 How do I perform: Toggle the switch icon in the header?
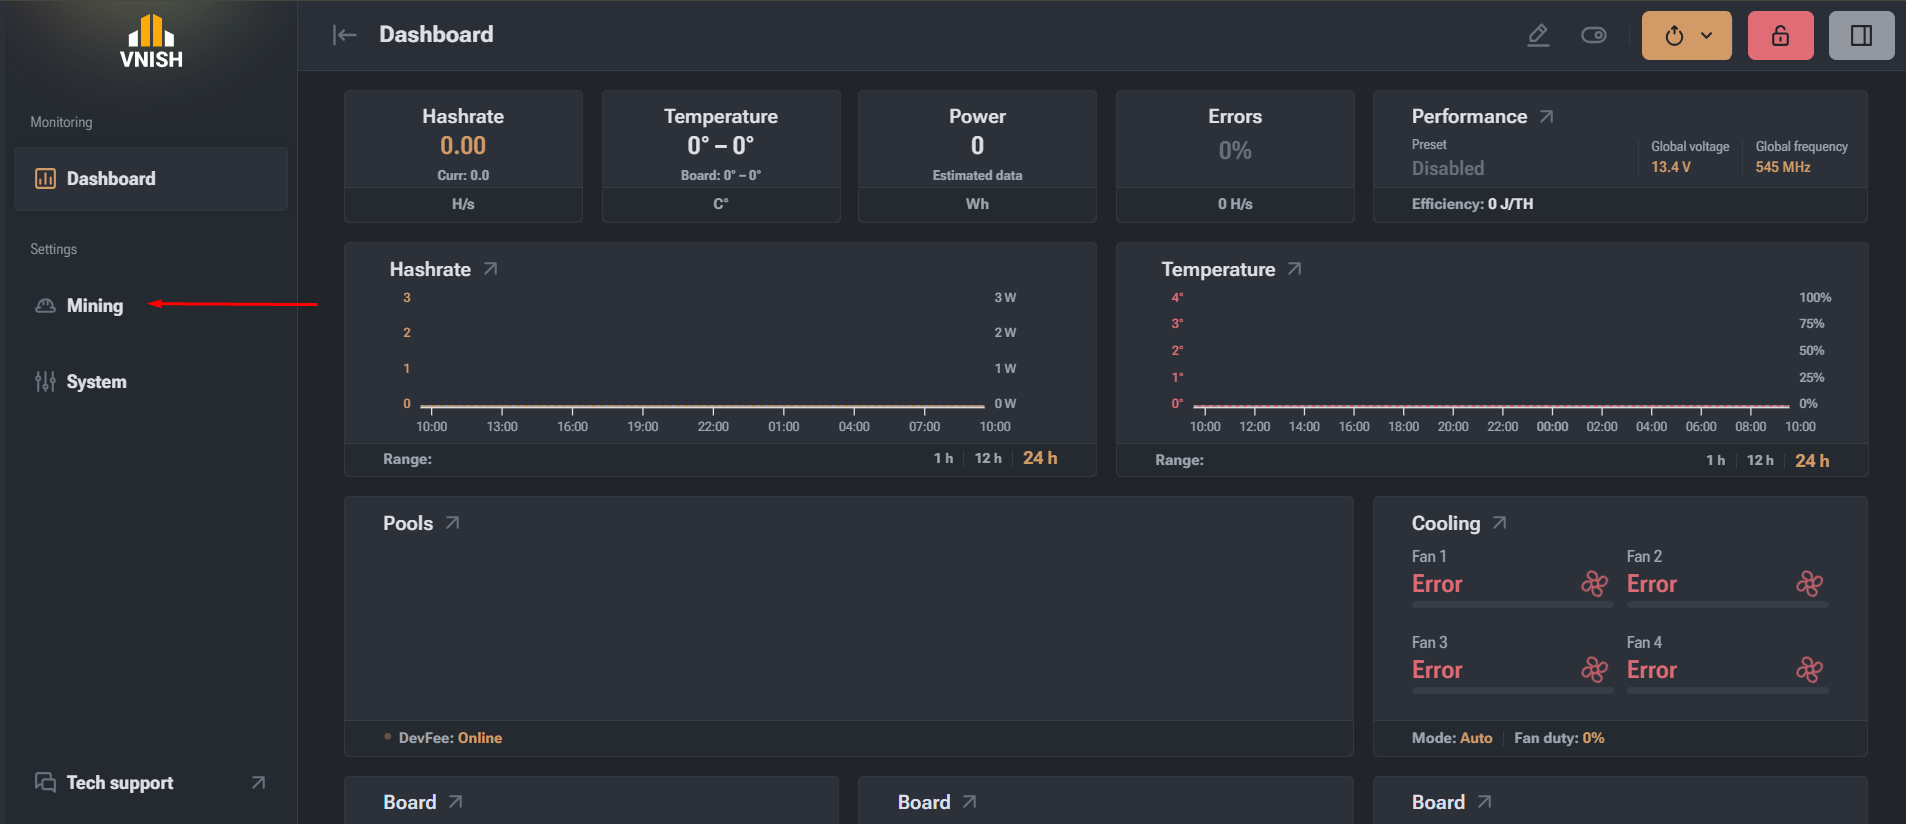(x=1594, y=36)
